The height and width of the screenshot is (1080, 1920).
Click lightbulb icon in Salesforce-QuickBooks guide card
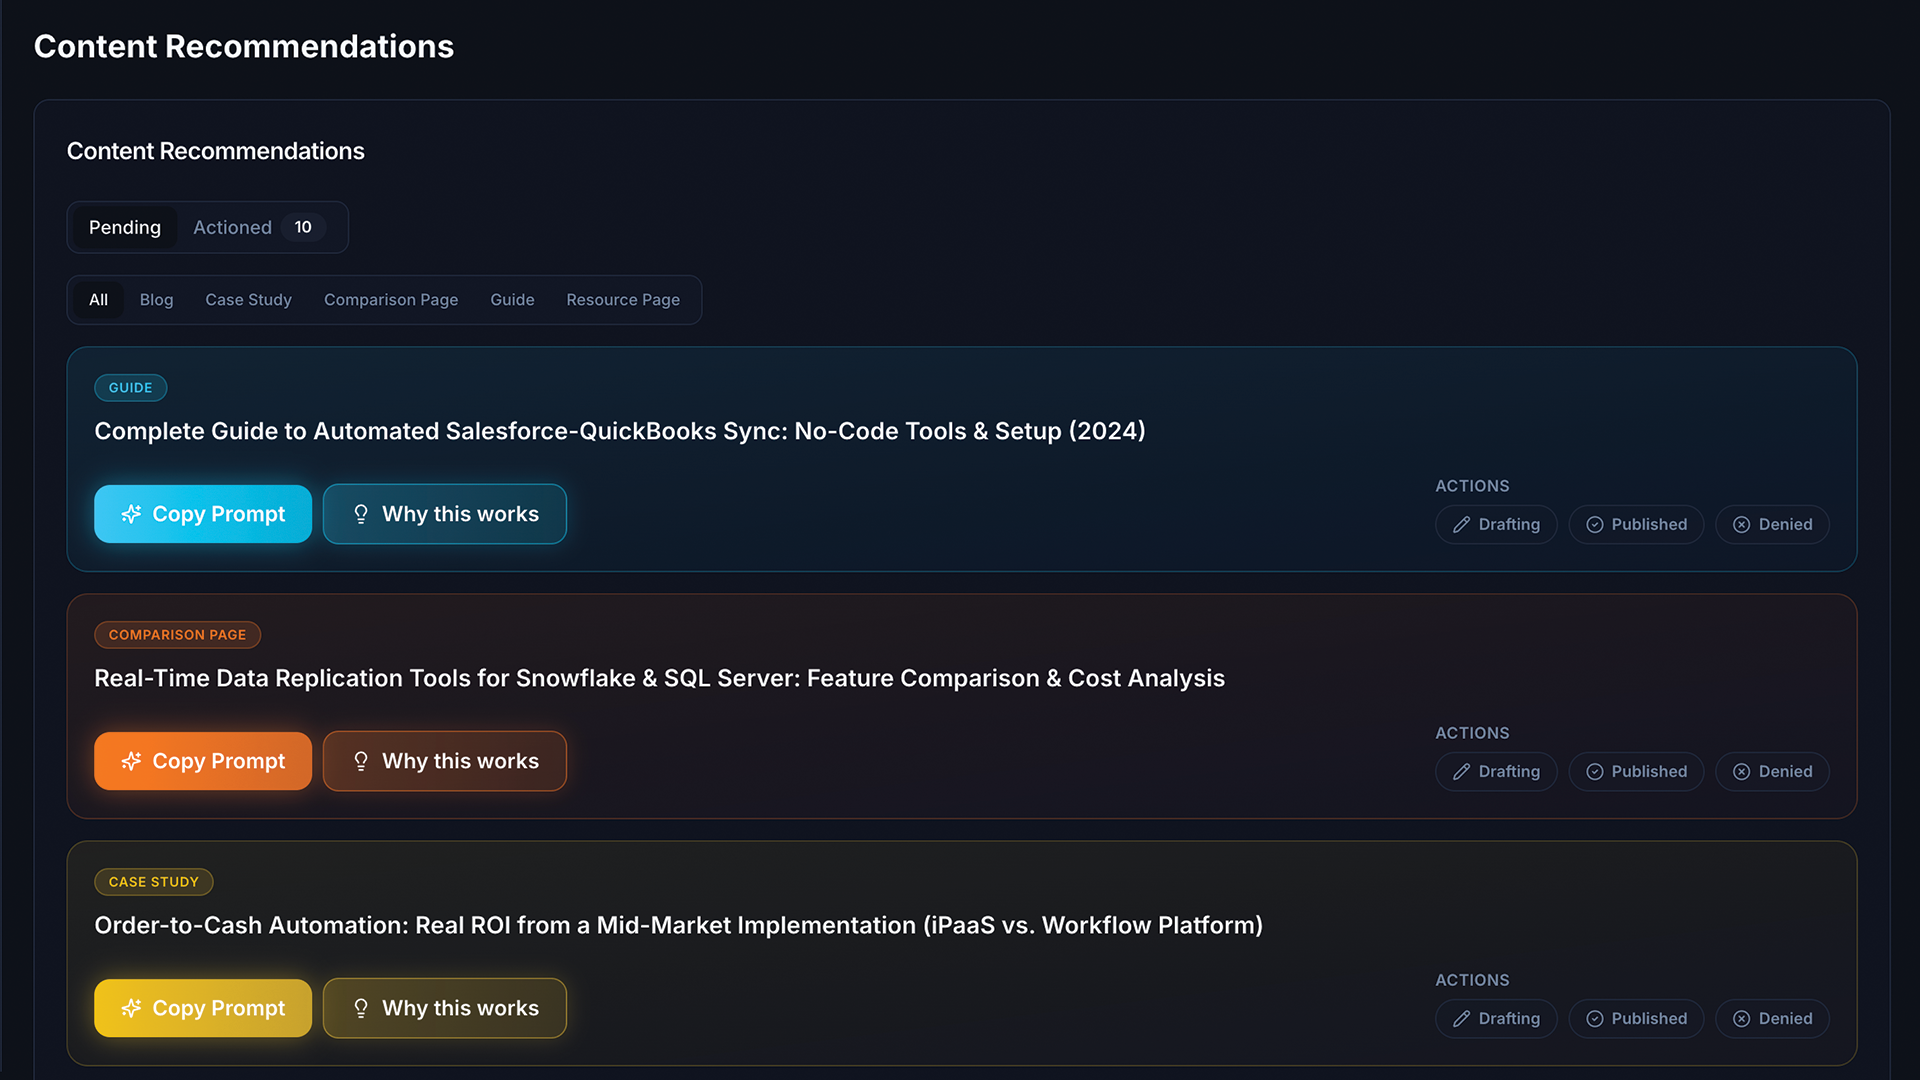click(361, 514)
